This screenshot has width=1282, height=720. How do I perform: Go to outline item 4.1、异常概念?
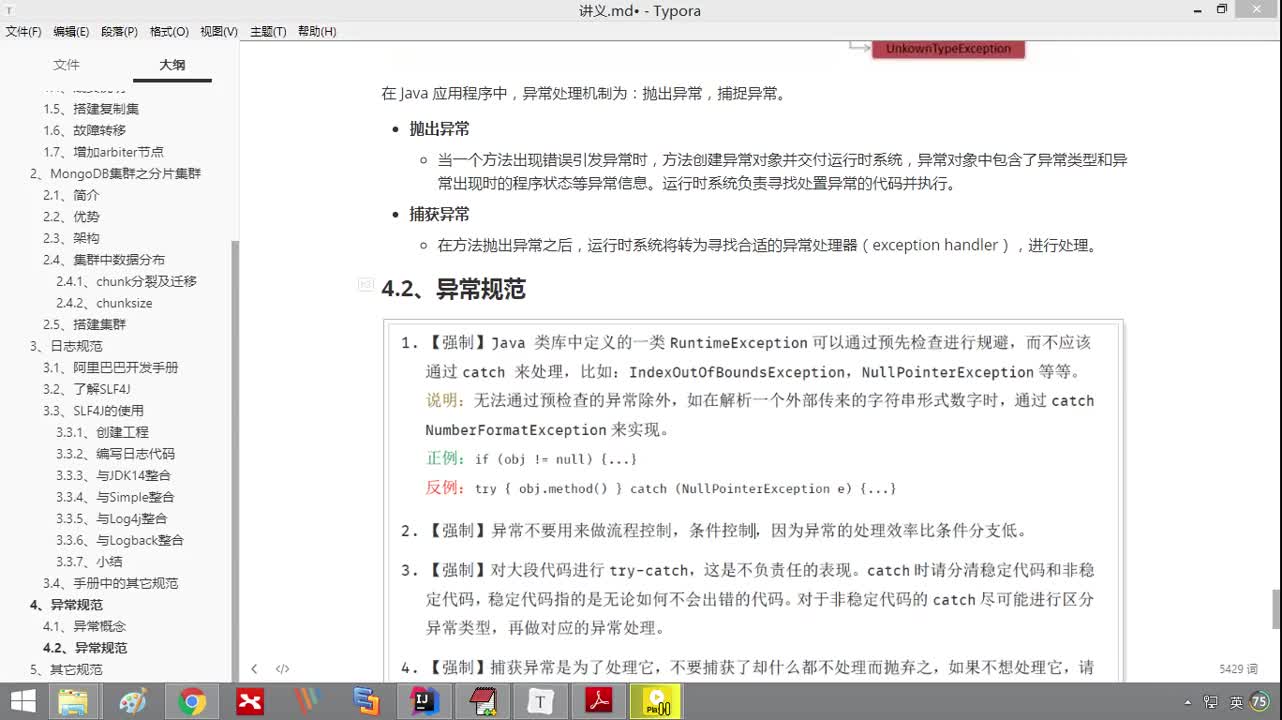pos(84,626)
